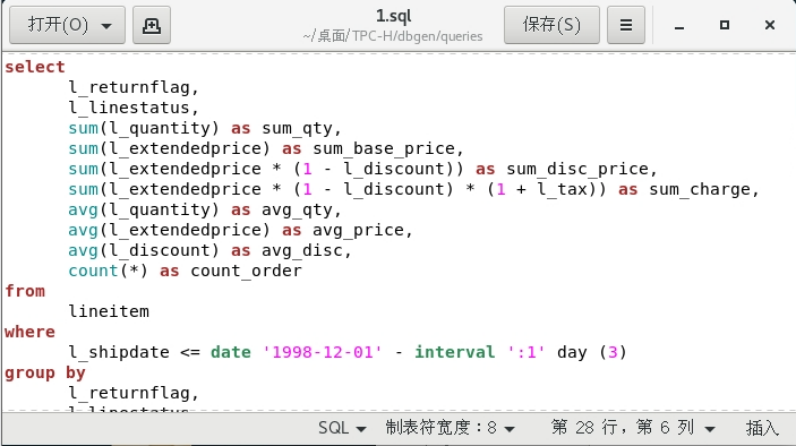Save file with 保存(S) button
The image size is (796, 447).
[x=551, y=25]
